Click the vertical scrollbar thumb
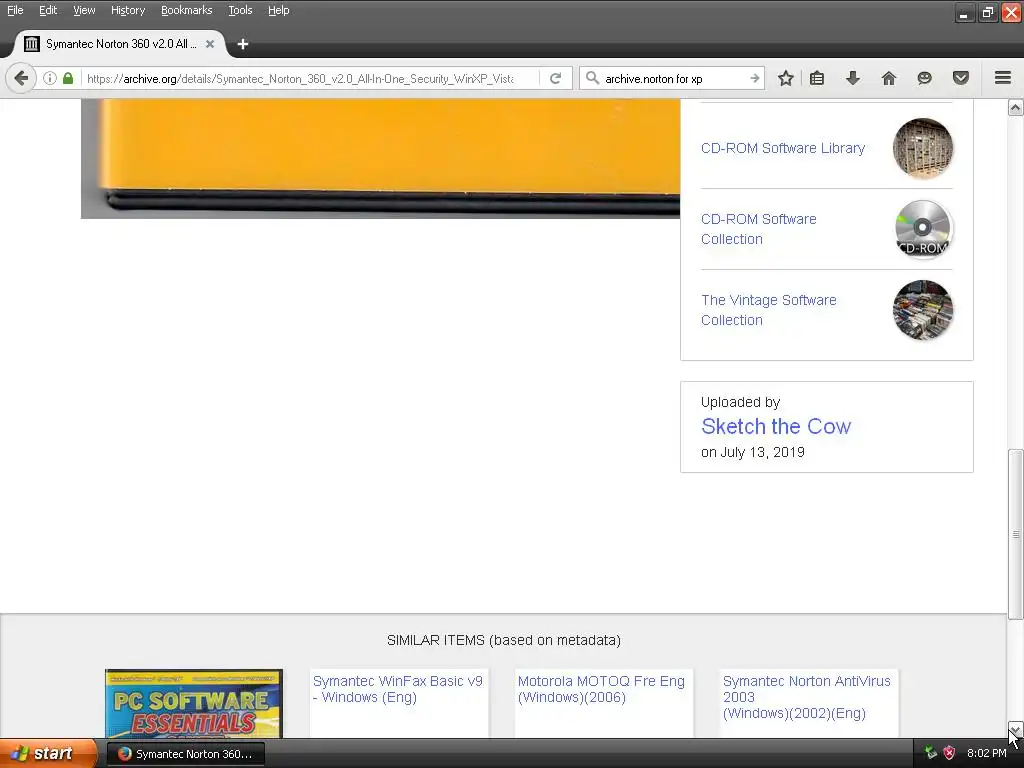Image resolution: width=1024 pixels, height=768 pixels. point(1016,534)
